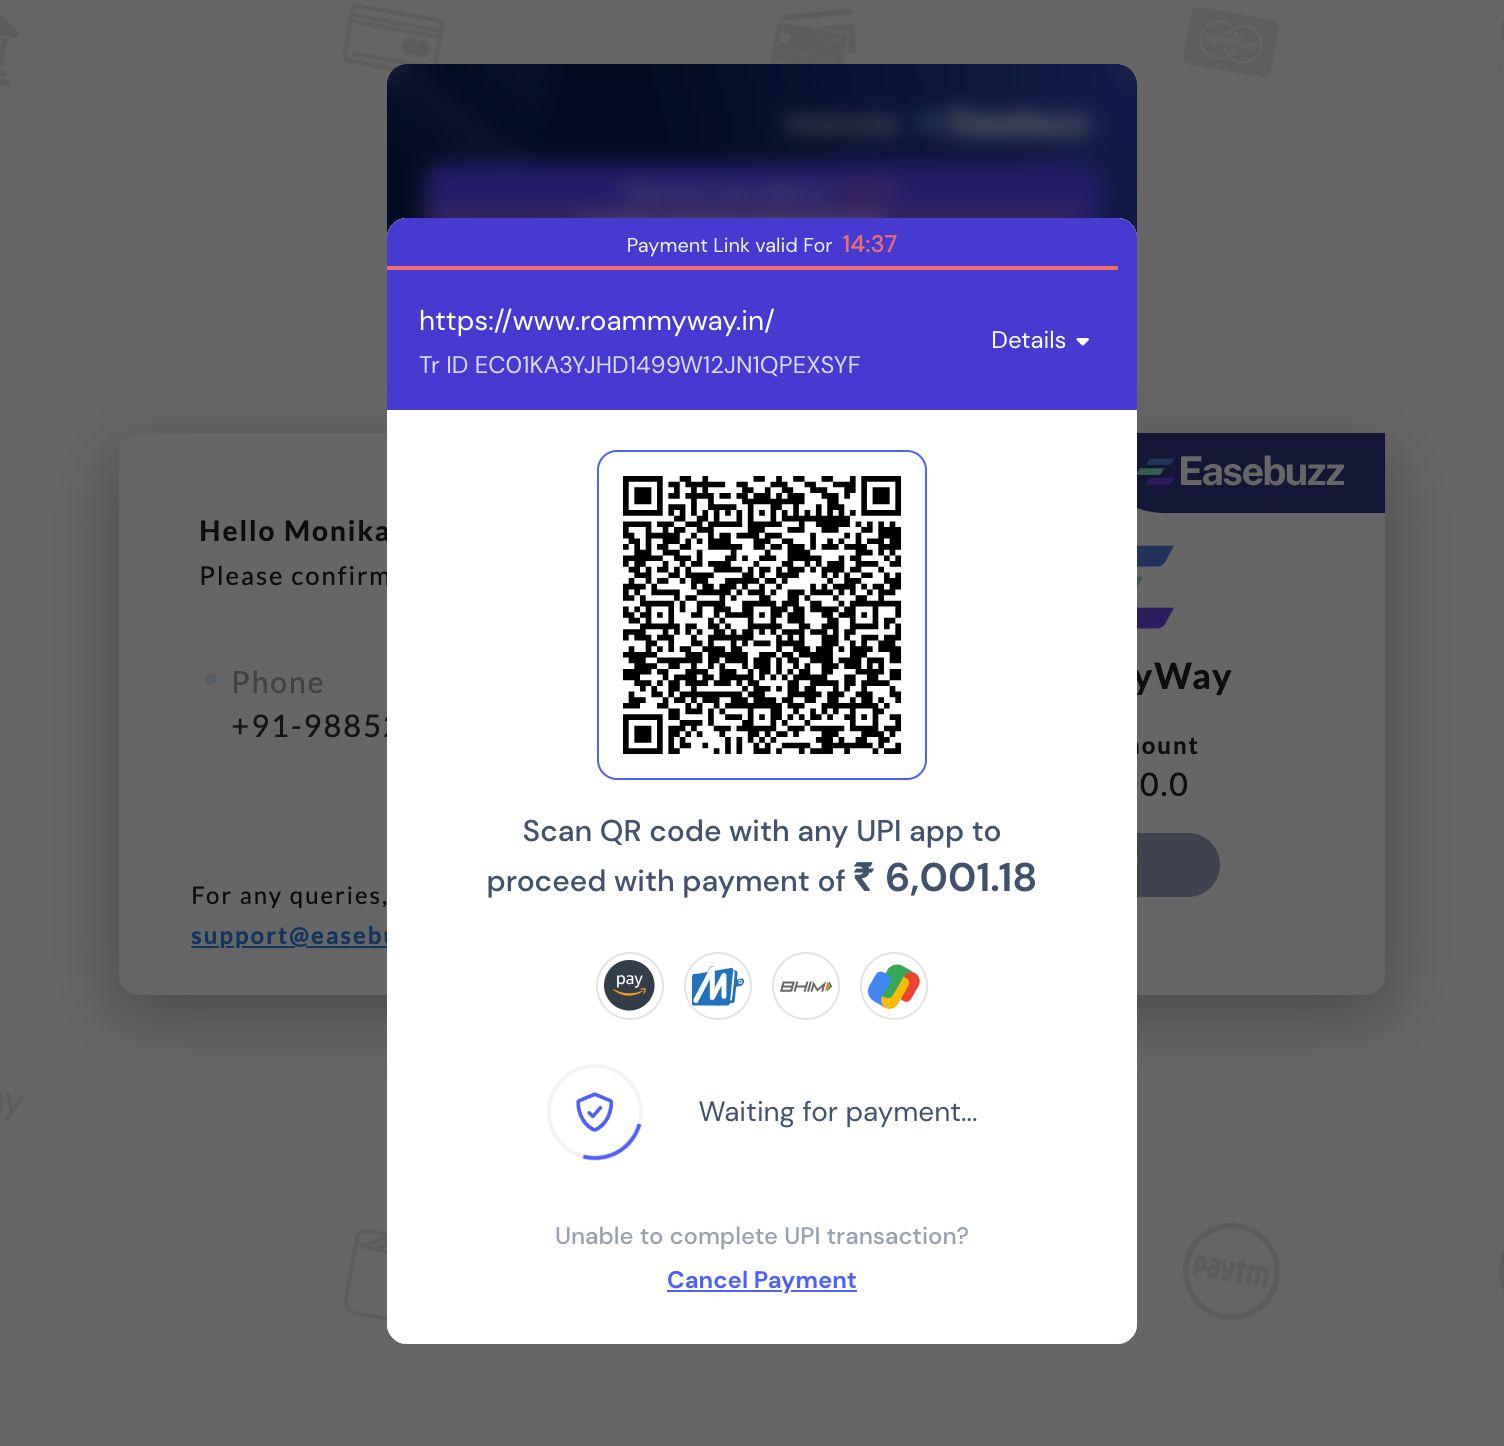
Task: Click the Google Pay icon
Action: [x=894, y=986]
